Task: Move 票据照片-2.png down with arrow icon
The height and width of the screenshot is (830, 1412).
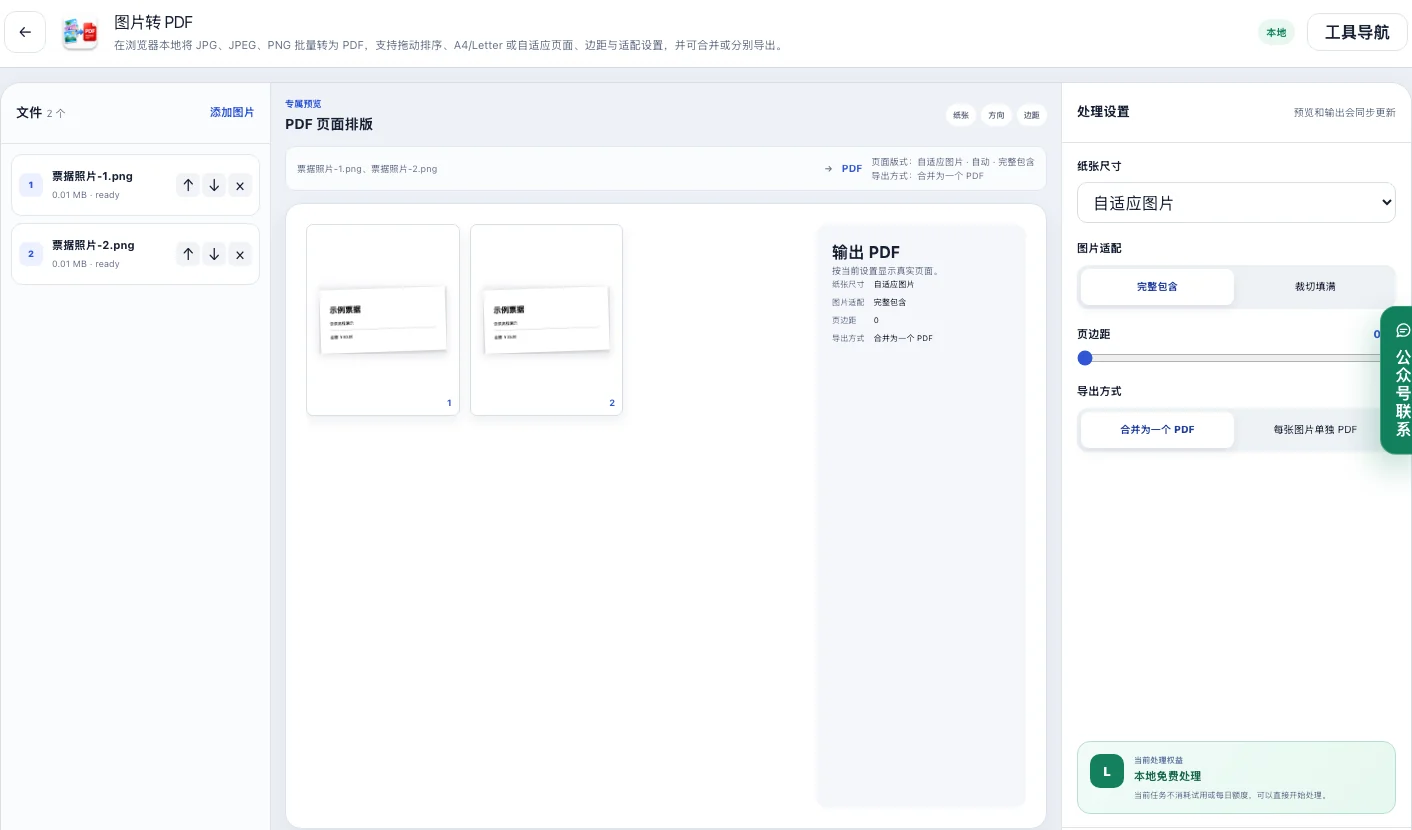Action: (x=214, y=254)
